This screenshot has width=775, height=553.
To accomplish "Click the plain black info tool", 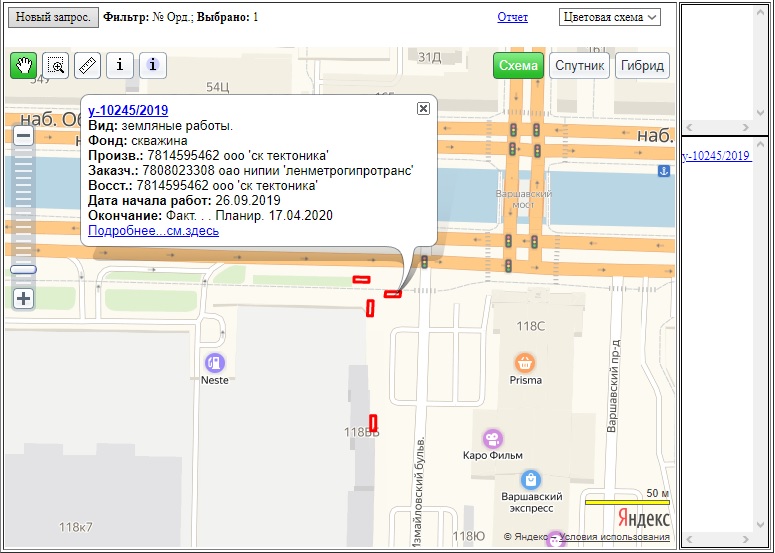I will click(x=120, y=66).
